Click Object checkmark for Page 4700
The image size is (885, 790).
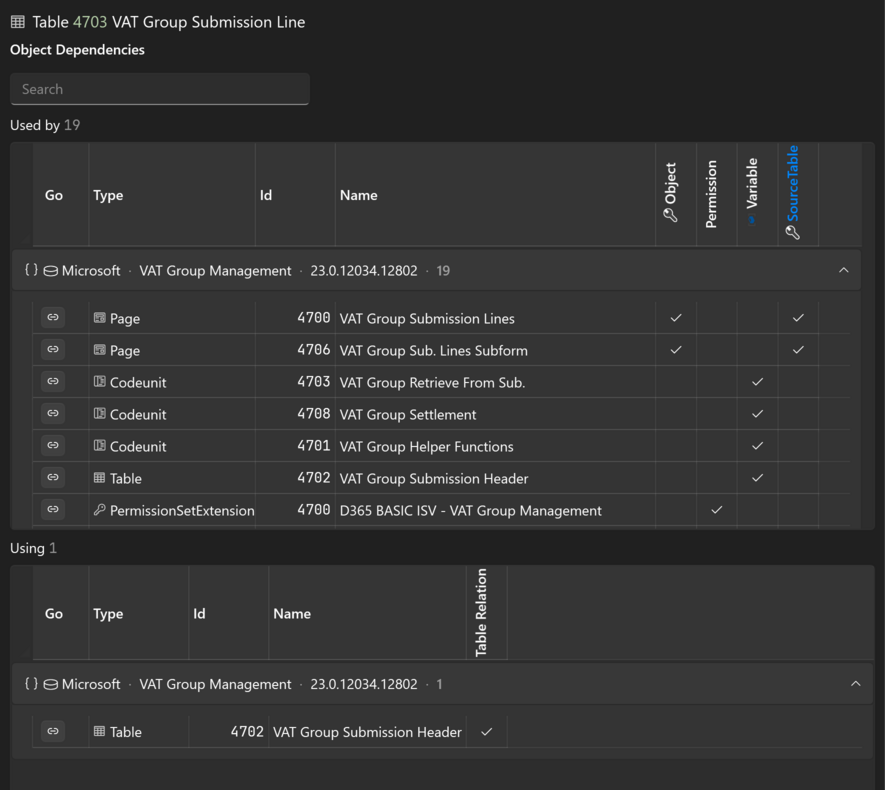tap(676, 318)
